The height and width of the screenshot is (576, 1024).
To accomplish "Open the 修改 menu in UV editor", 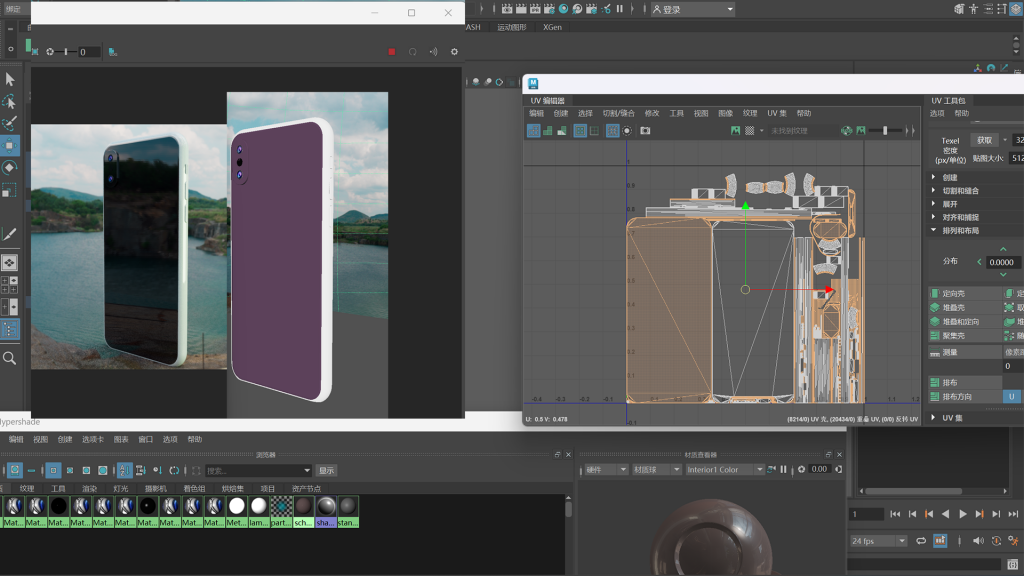I will click(x=652, y=113).
